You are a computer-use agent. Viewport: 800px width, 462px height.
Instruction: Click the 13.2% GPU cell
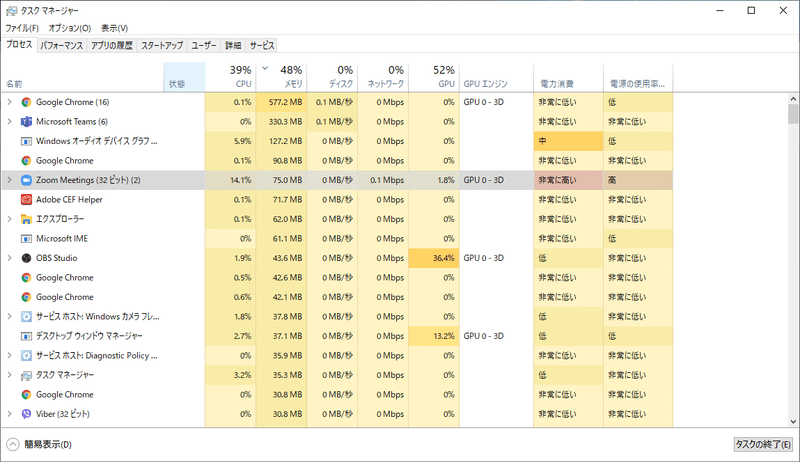tap(434, 336)
